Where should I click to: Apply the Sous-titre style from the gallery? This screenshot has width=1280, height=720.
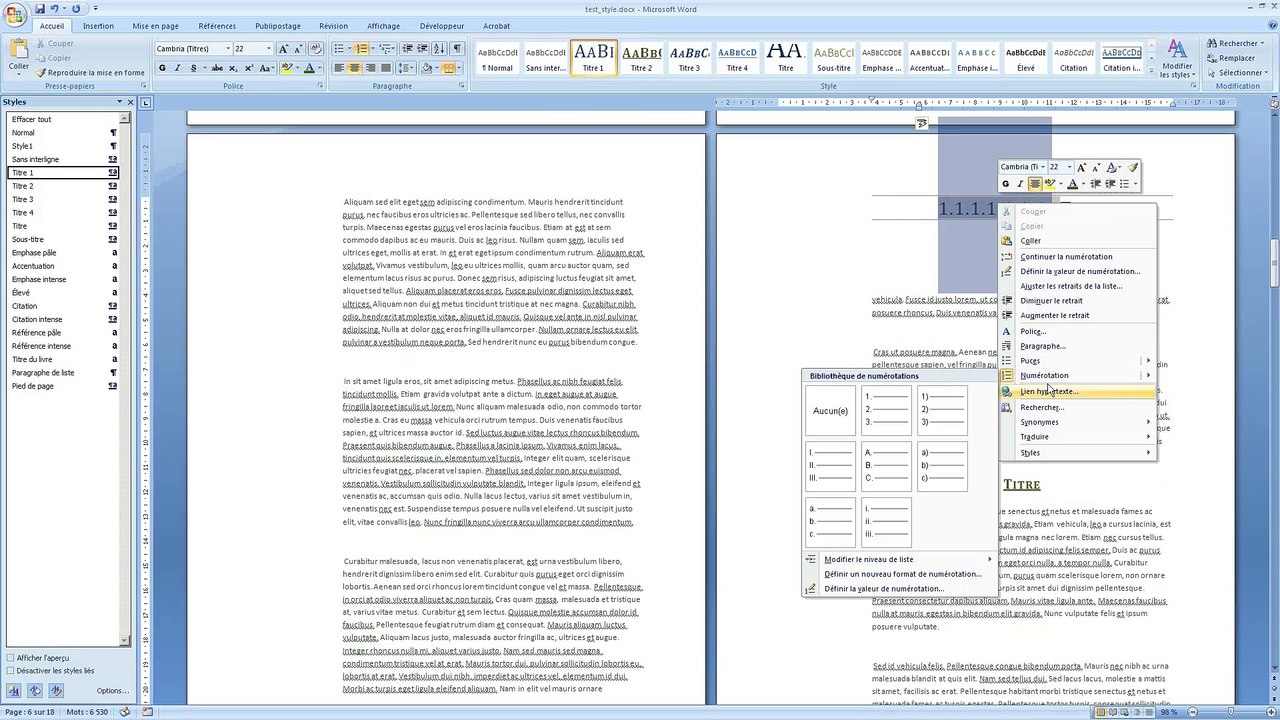[833, 58]
